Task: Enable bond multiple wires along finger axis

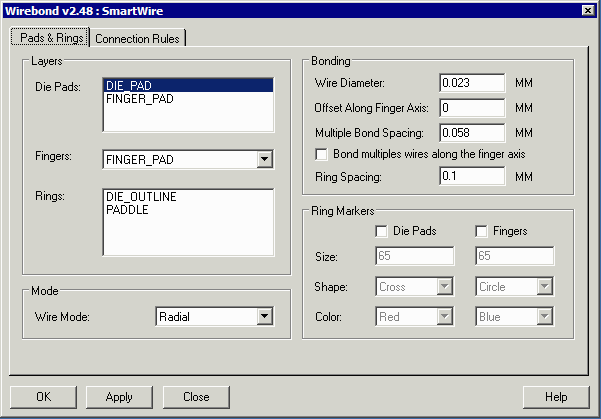Action: click(x=321, y=154)
